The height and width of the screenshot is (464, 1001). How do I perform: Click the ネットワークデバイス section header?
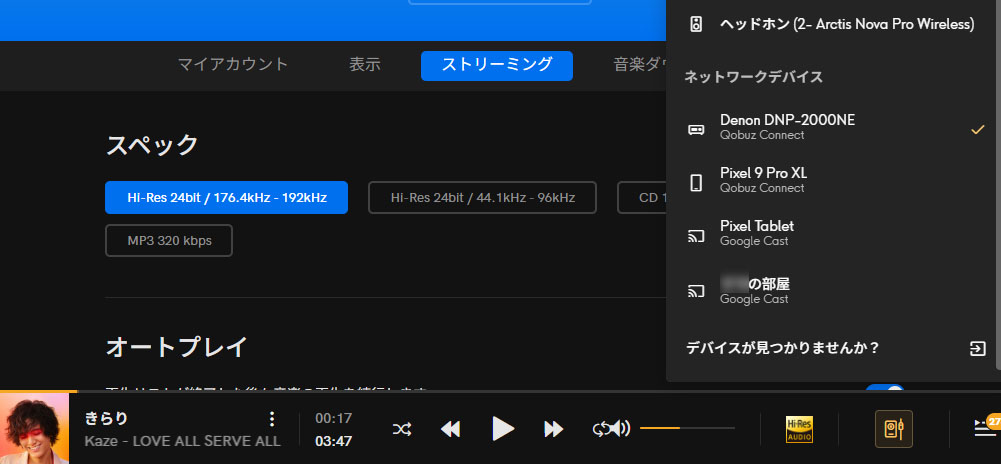click(753, 77)
